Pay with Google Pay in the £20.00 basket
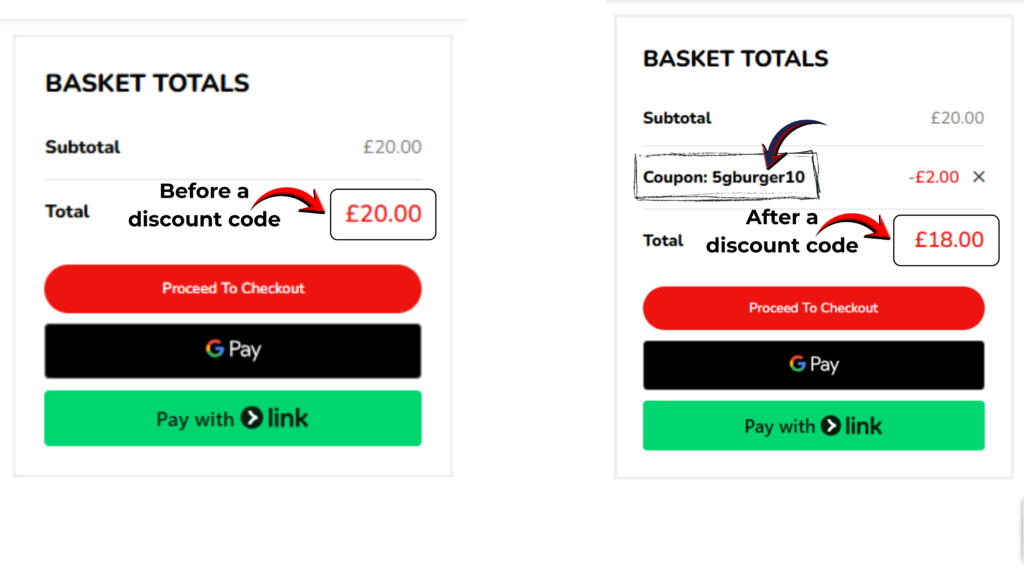Screen dimensions: 1024x576 pos(233,350)
